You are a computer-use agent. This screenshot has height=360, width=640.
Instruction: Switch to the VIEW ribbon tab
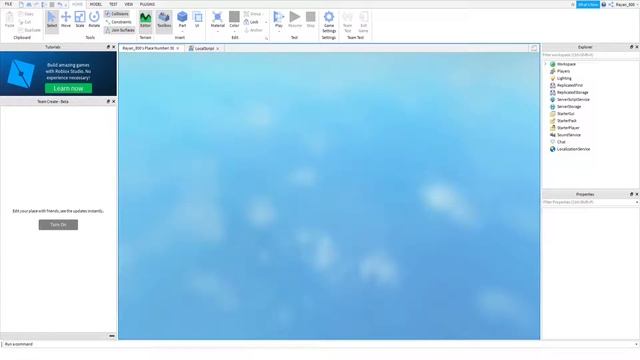click(x=129, y=4)
